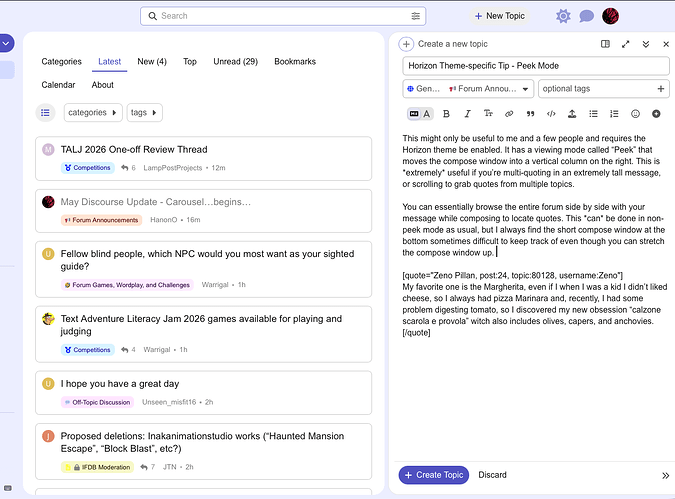
Task: Switch to Unread (29) tab
Action: 235,62
